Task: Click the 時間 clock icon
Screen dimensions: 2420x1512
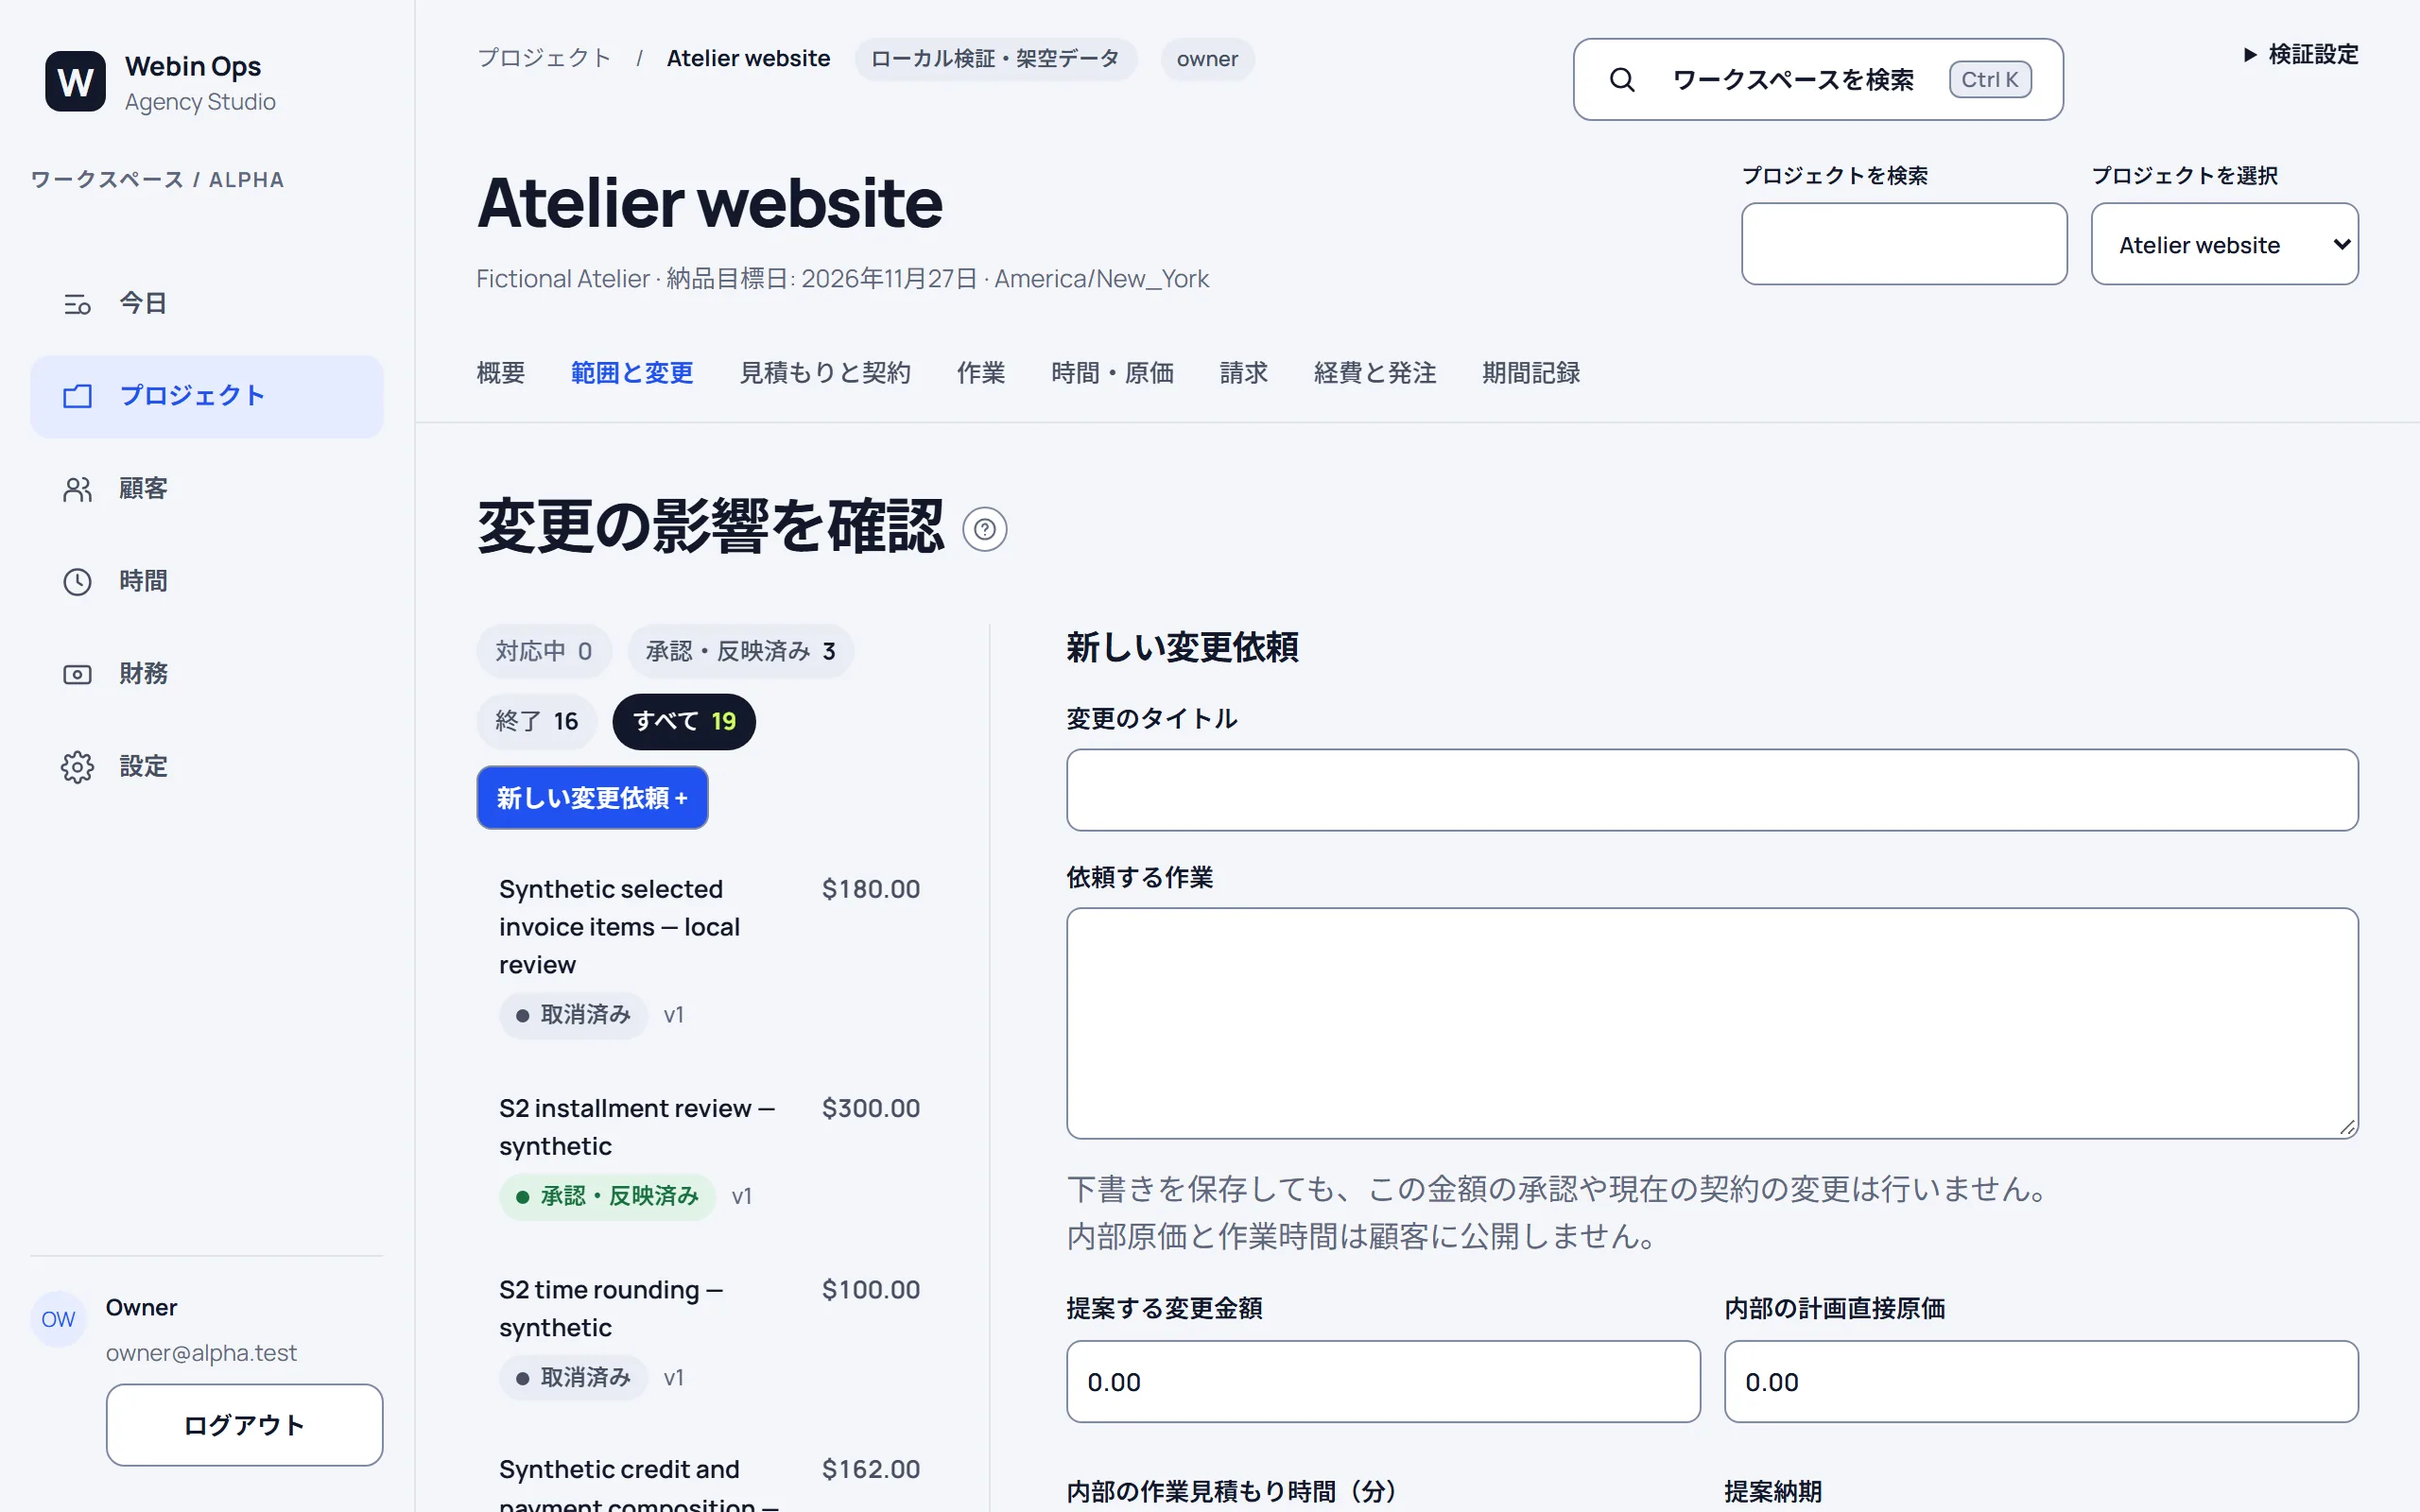Action: [77, 582]
